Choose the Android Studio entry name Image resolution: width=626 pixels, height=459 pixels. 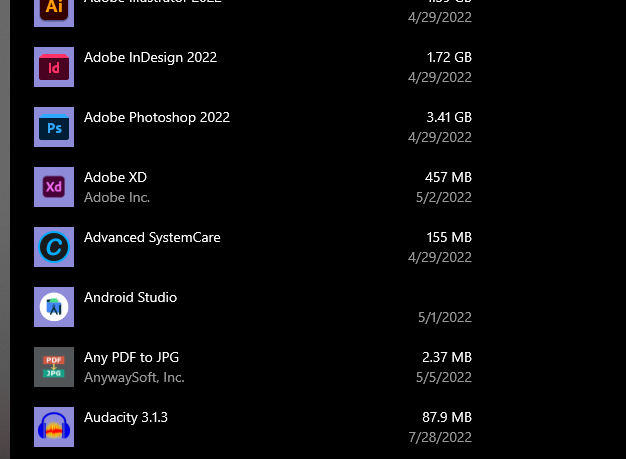130,297
